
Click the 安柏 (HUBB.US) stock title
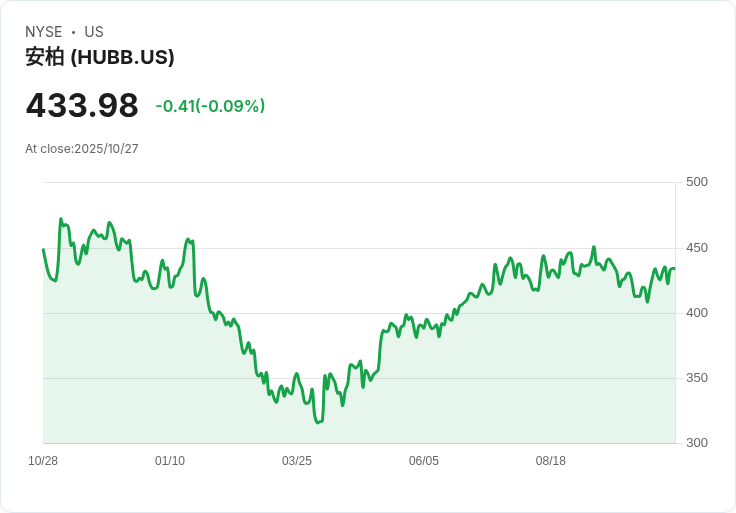pyautogui.click(x=100, y=57)
